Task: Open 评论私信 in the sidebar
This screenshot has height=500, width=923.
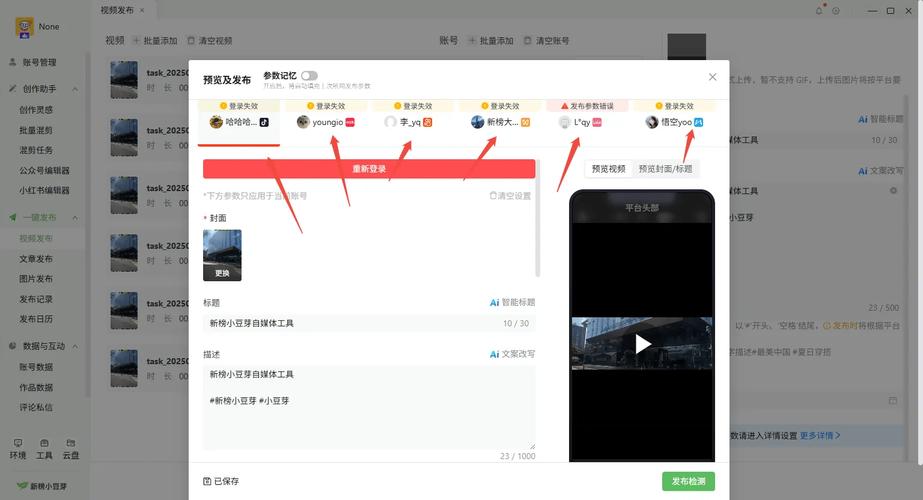Action: coord(36,408)
